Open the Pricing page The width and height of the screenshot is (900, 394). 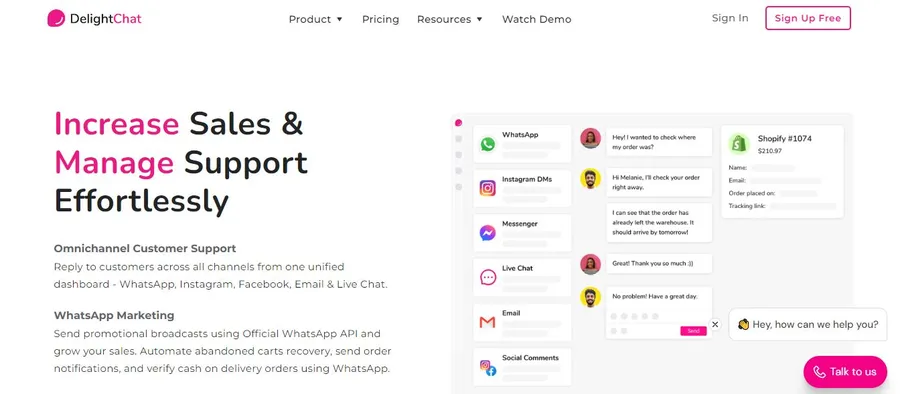(381, 19)
